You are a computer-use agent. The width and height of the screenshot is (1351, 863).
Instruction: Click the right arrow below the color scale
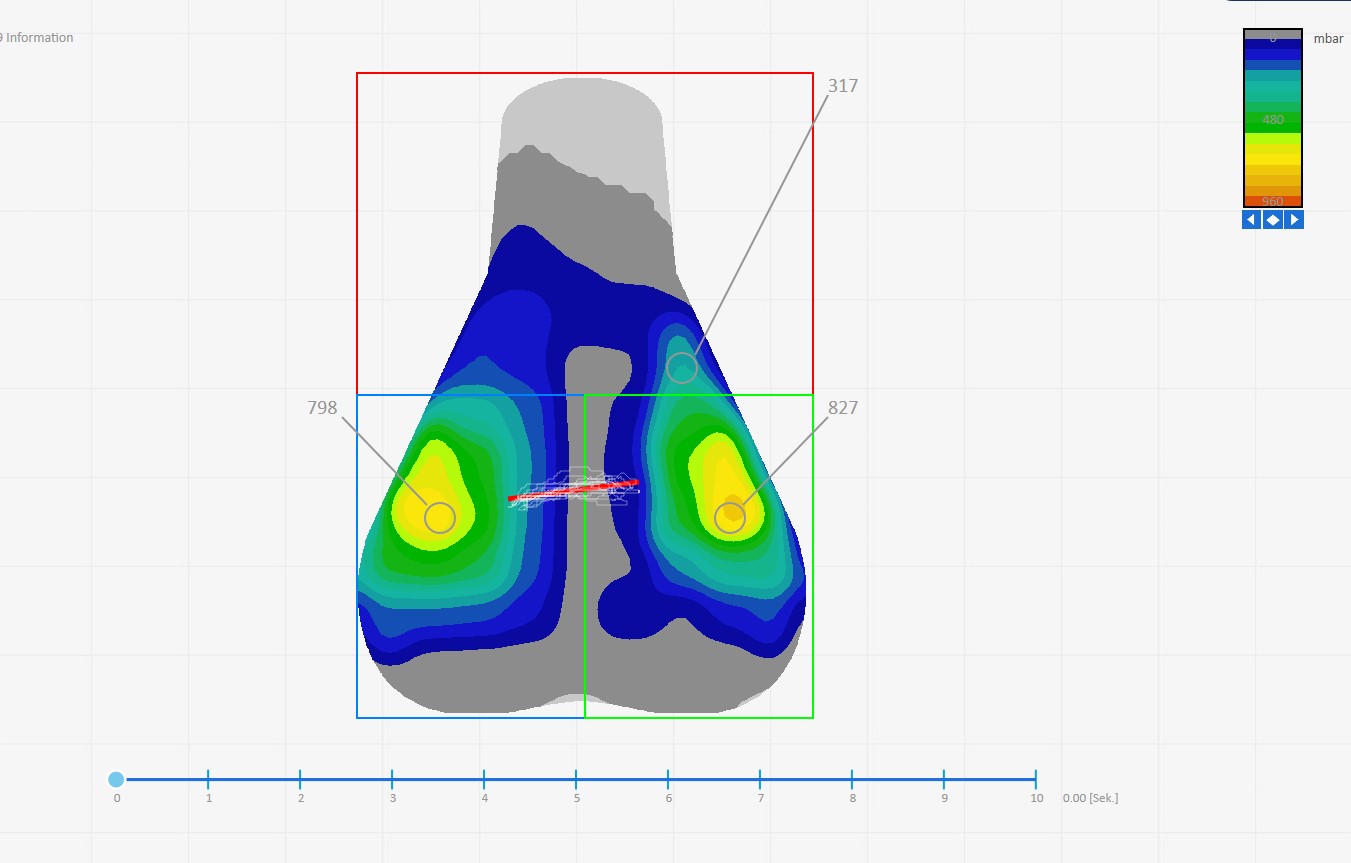1294,220
